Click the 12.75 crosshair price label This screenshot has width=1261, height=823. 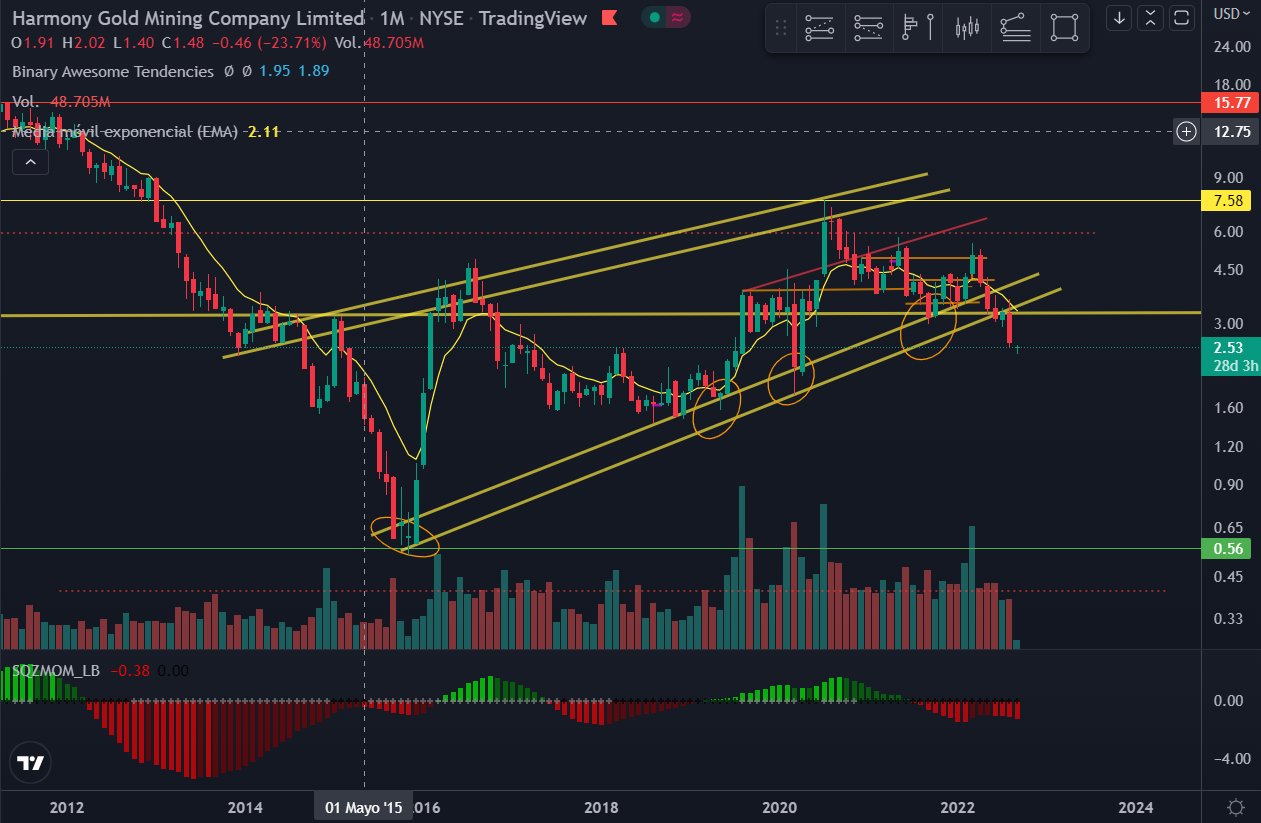(1231, 131)
